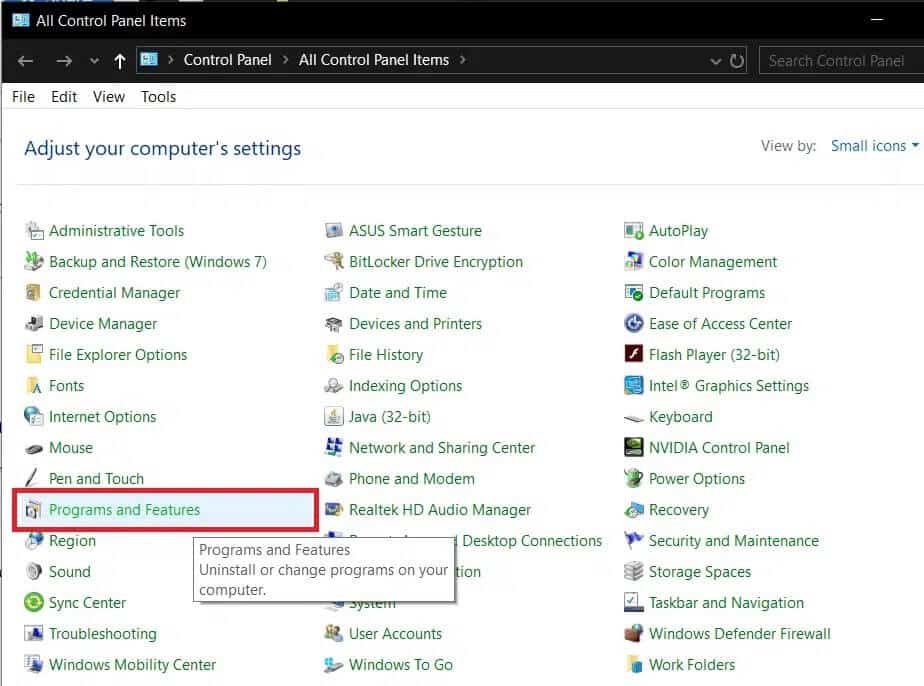The image size is (924, 686).
Task: Open the Java (32-bit) icon
Action: 334,417
